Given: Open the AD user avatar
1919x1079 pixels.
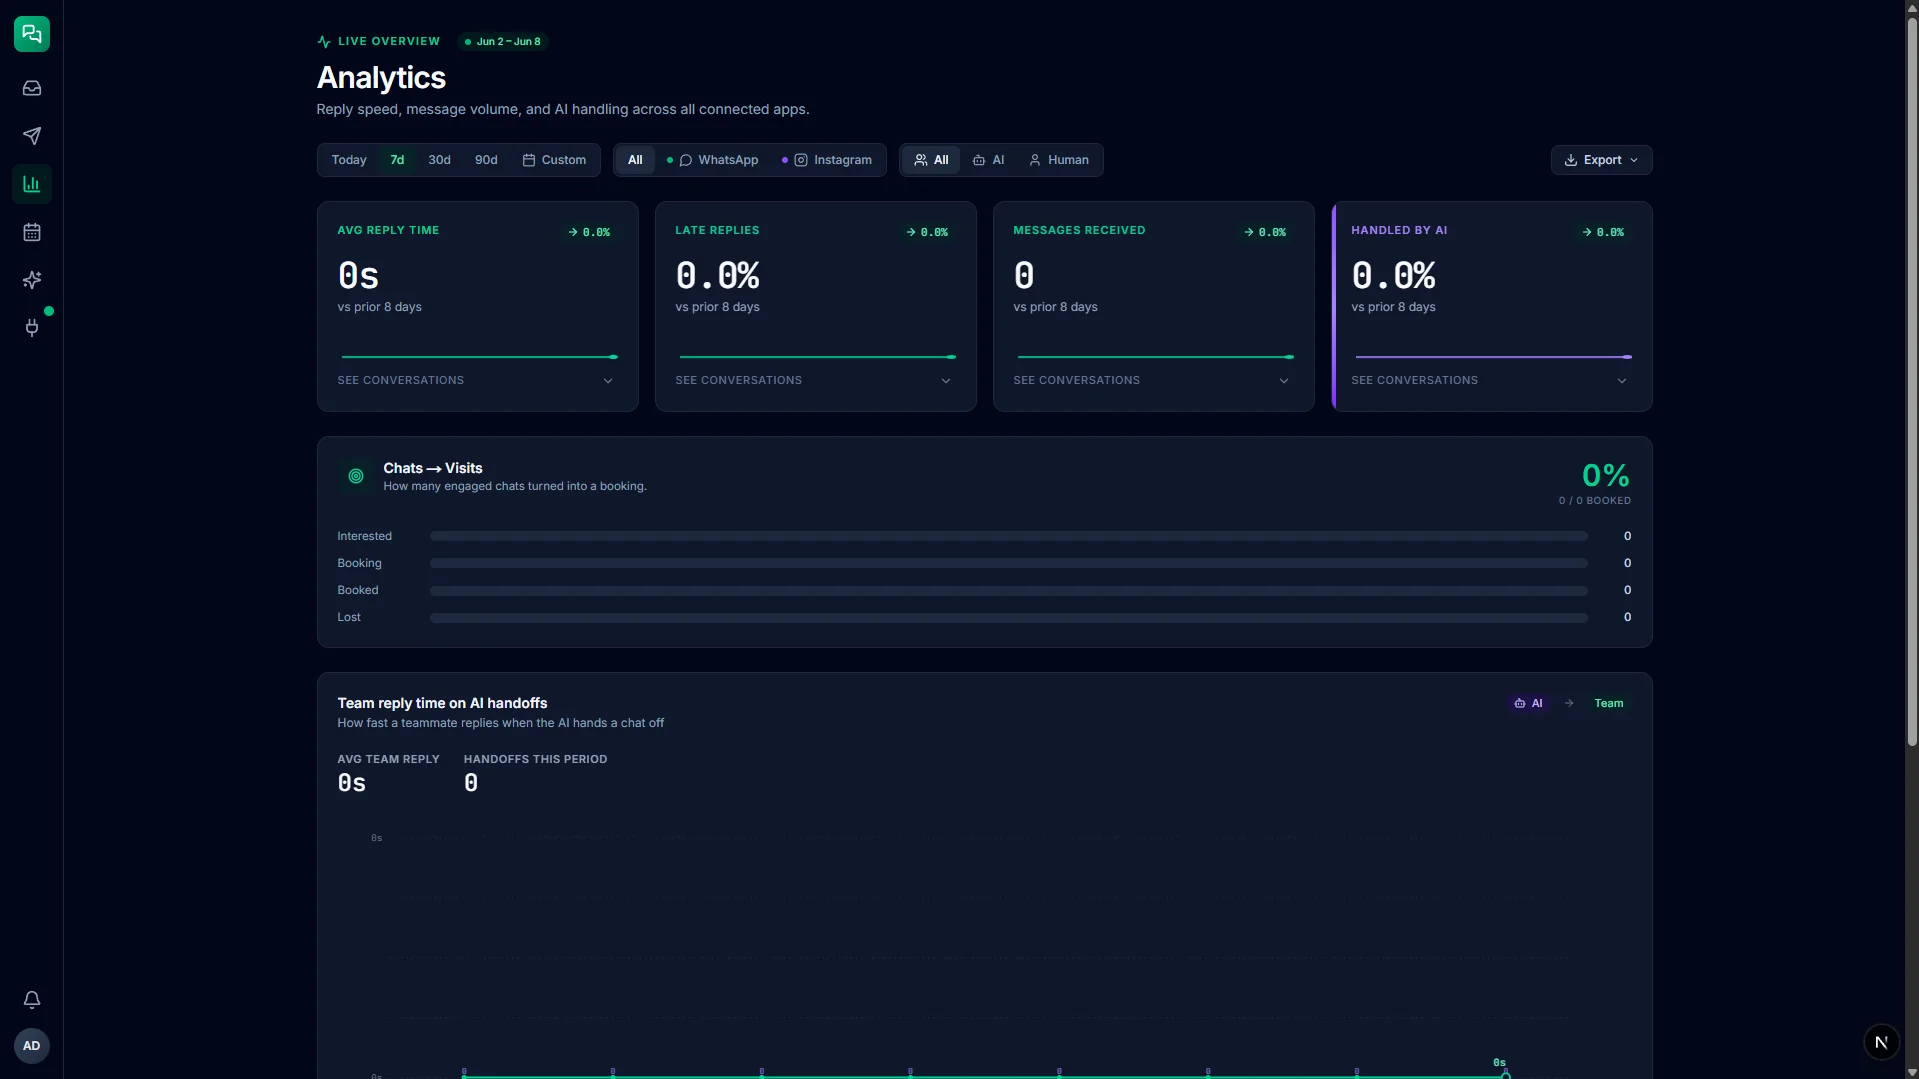Looking at the screenshot, I should point(32,1046).
